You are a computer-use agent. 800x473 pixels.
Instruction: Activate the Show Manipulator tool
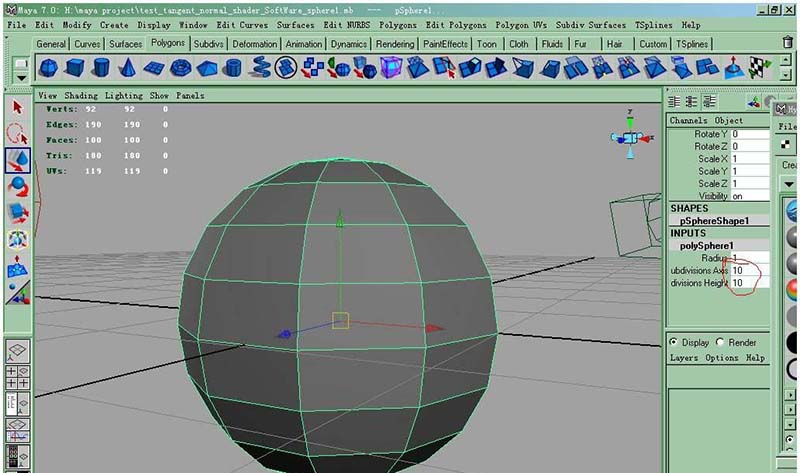[18, 293]
